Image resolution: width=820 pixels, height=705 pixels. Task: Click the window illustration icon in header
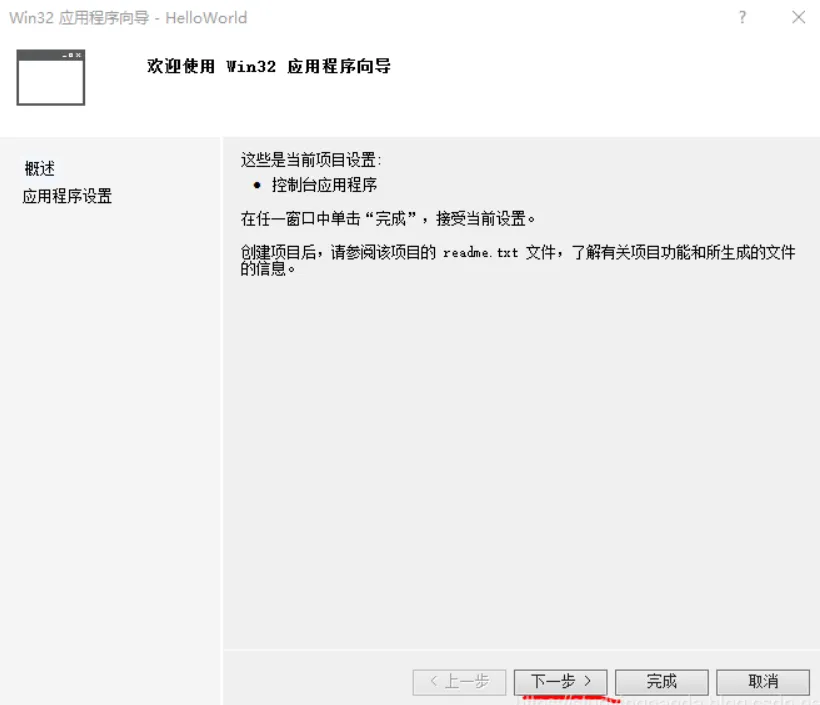[51, 77]
